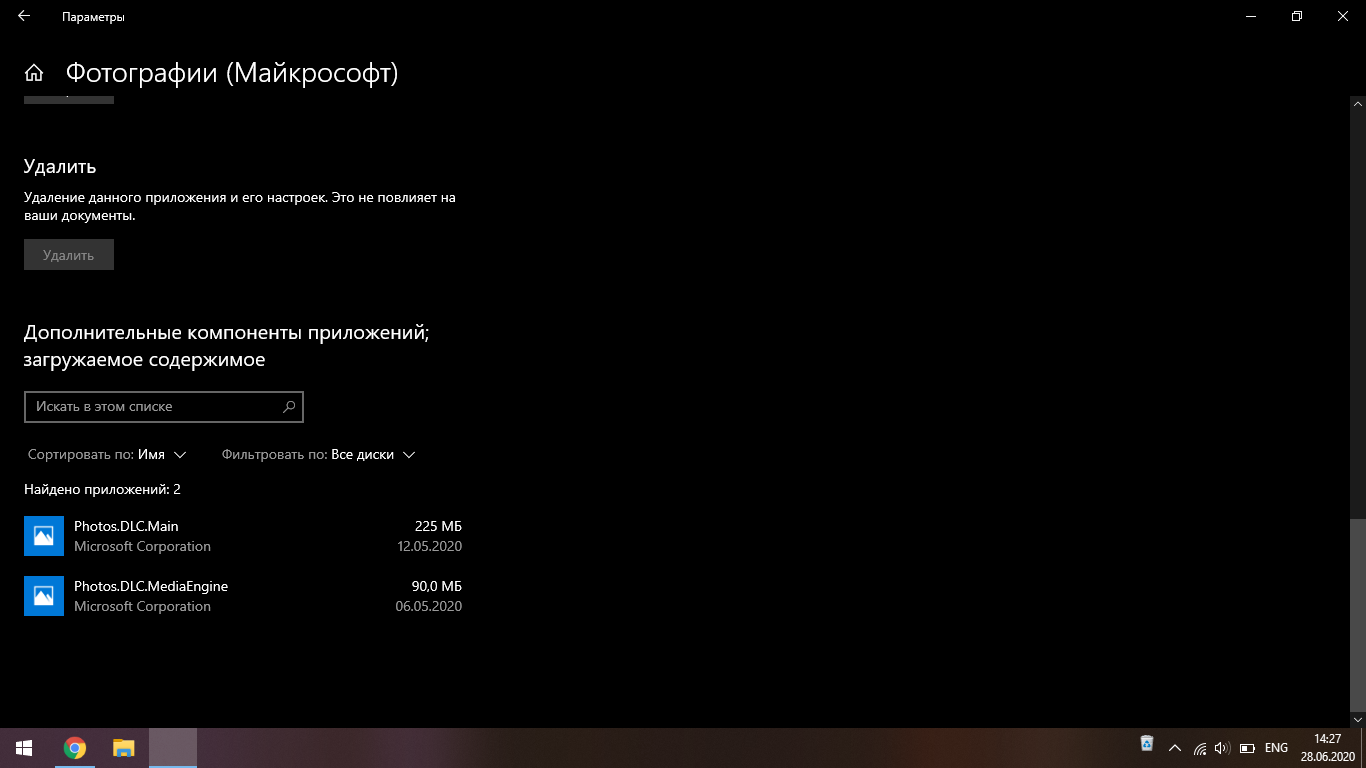The image size is (1366, 768).
Task: Open the Wi-Fi network flyout
Action: point(1200,748)
